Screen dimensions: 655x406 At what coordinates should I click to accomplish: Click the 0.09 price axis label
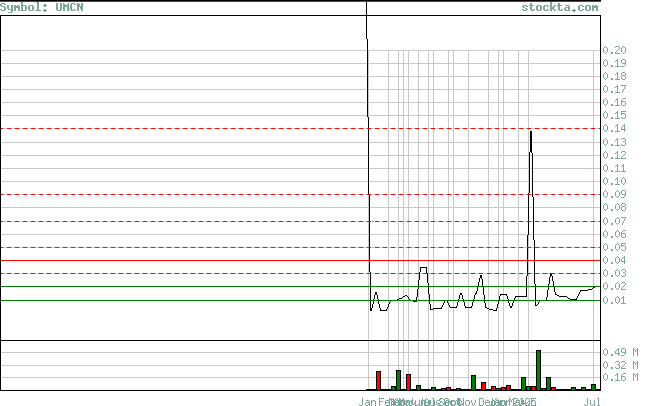coord(614,194)
